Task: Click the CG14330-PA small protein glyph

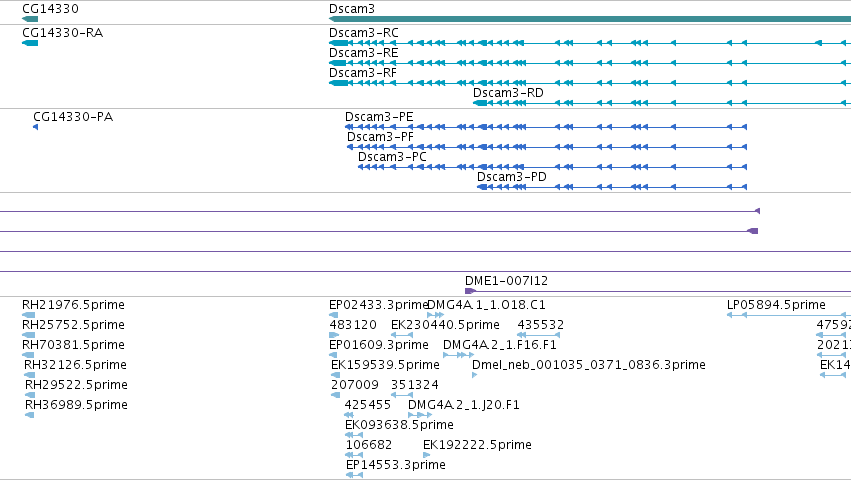Action: pyautogui.click(x=35, y=127)
